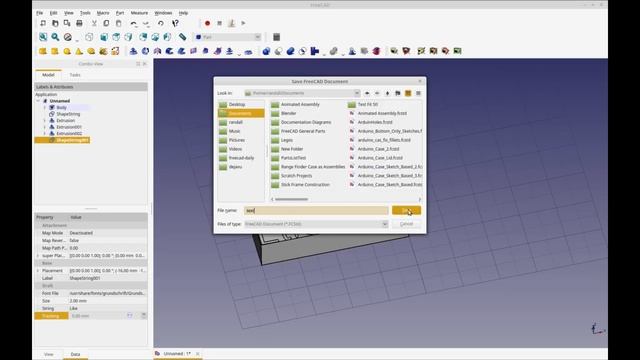640x360 pixels.
Task: Click the What's This help pointer icon
Action: point(176,23)
